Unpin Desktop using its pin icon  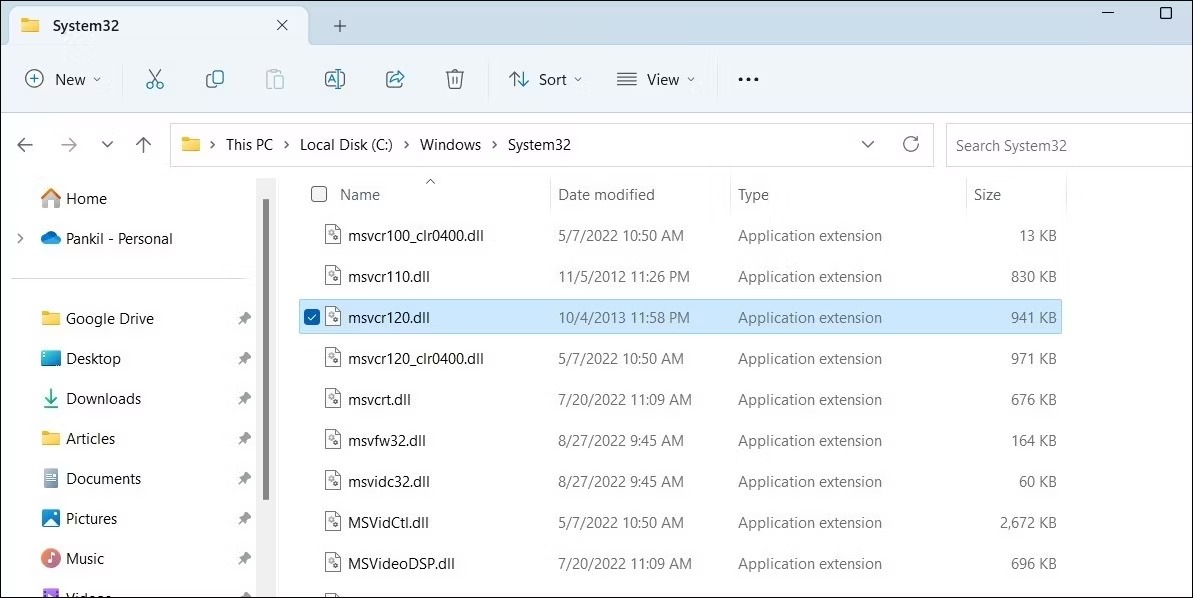point(244,358)
